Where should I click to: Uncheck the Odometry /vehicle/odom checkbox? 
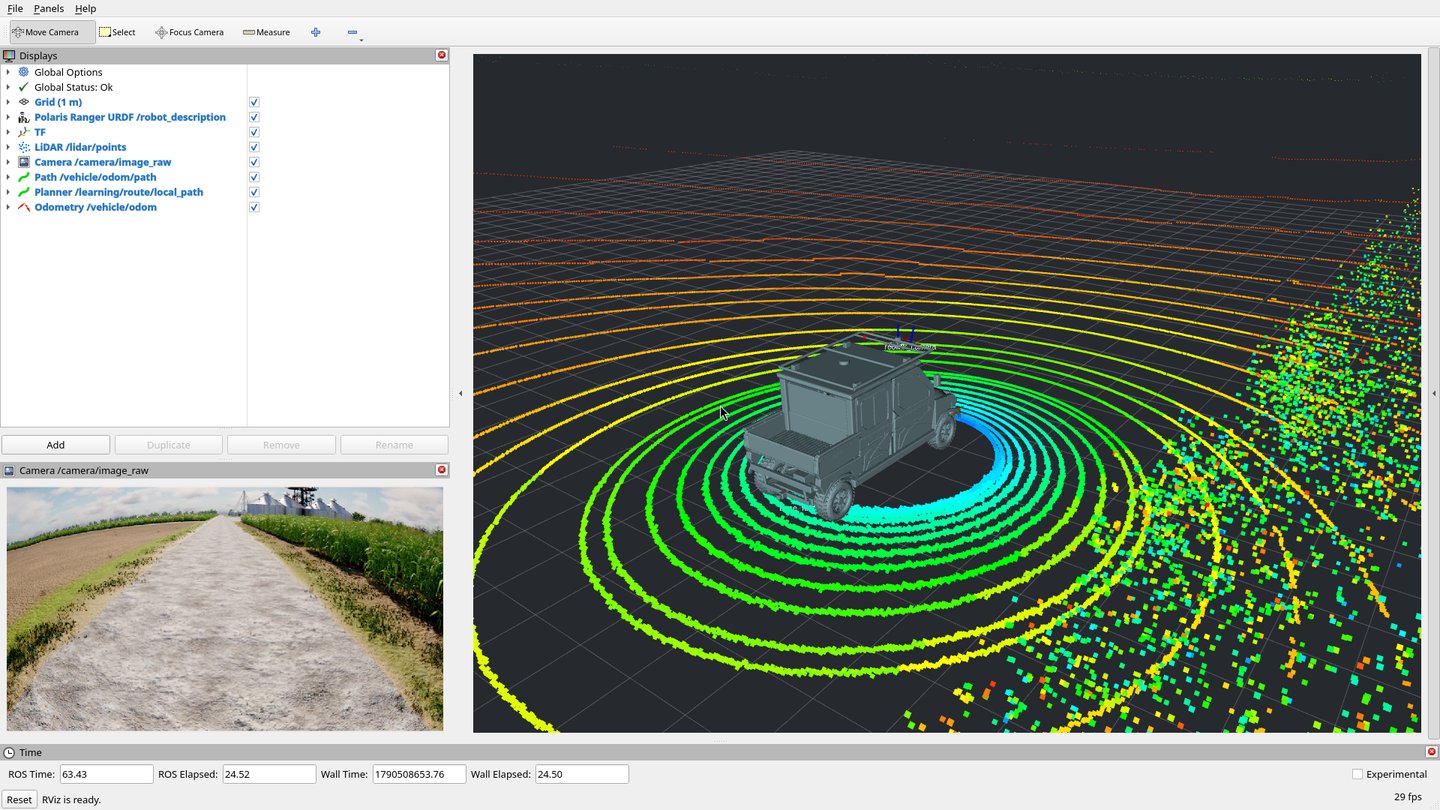pos(254,207)
